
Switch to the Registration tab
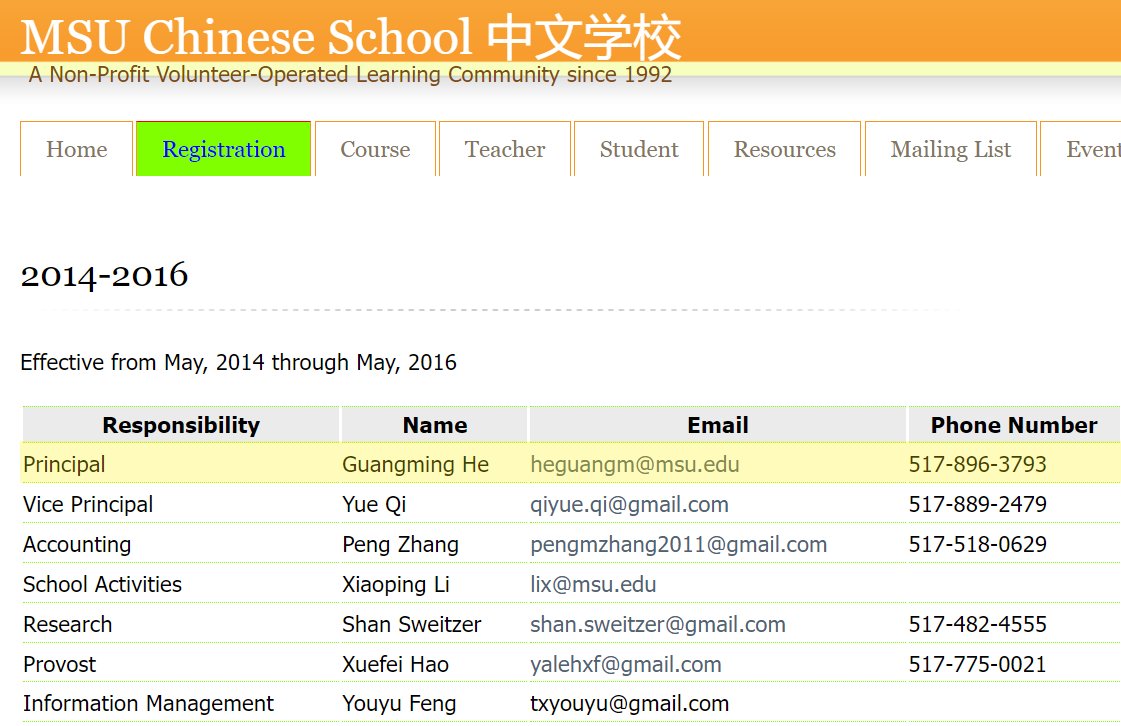[223, 150]
